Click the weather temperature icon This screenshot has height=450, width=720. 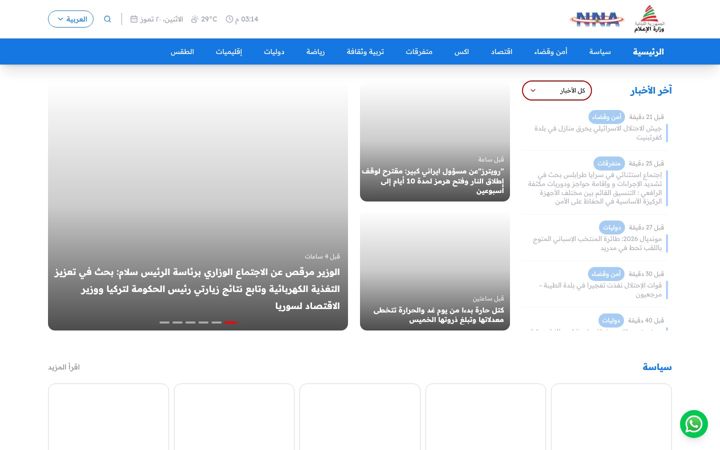click(x=194, y=19)
